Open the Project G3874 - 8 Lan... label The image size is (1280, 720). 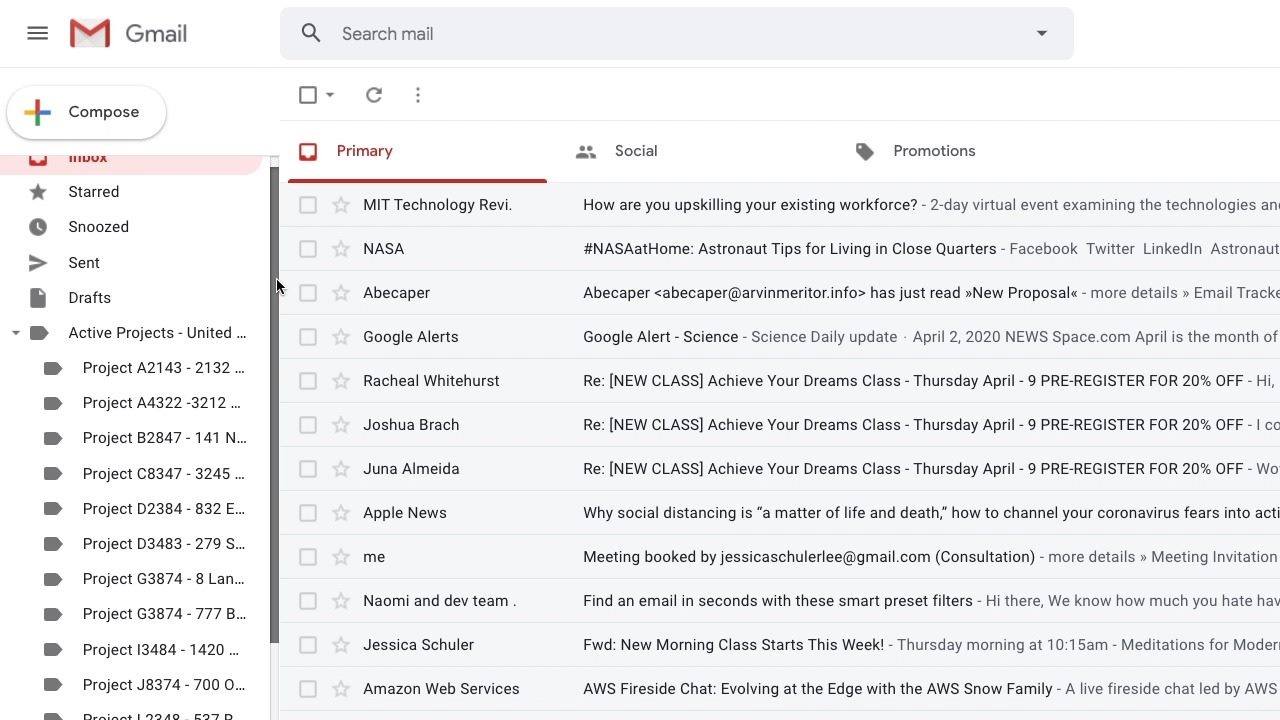pyautogui.click(x=164, y=579)
